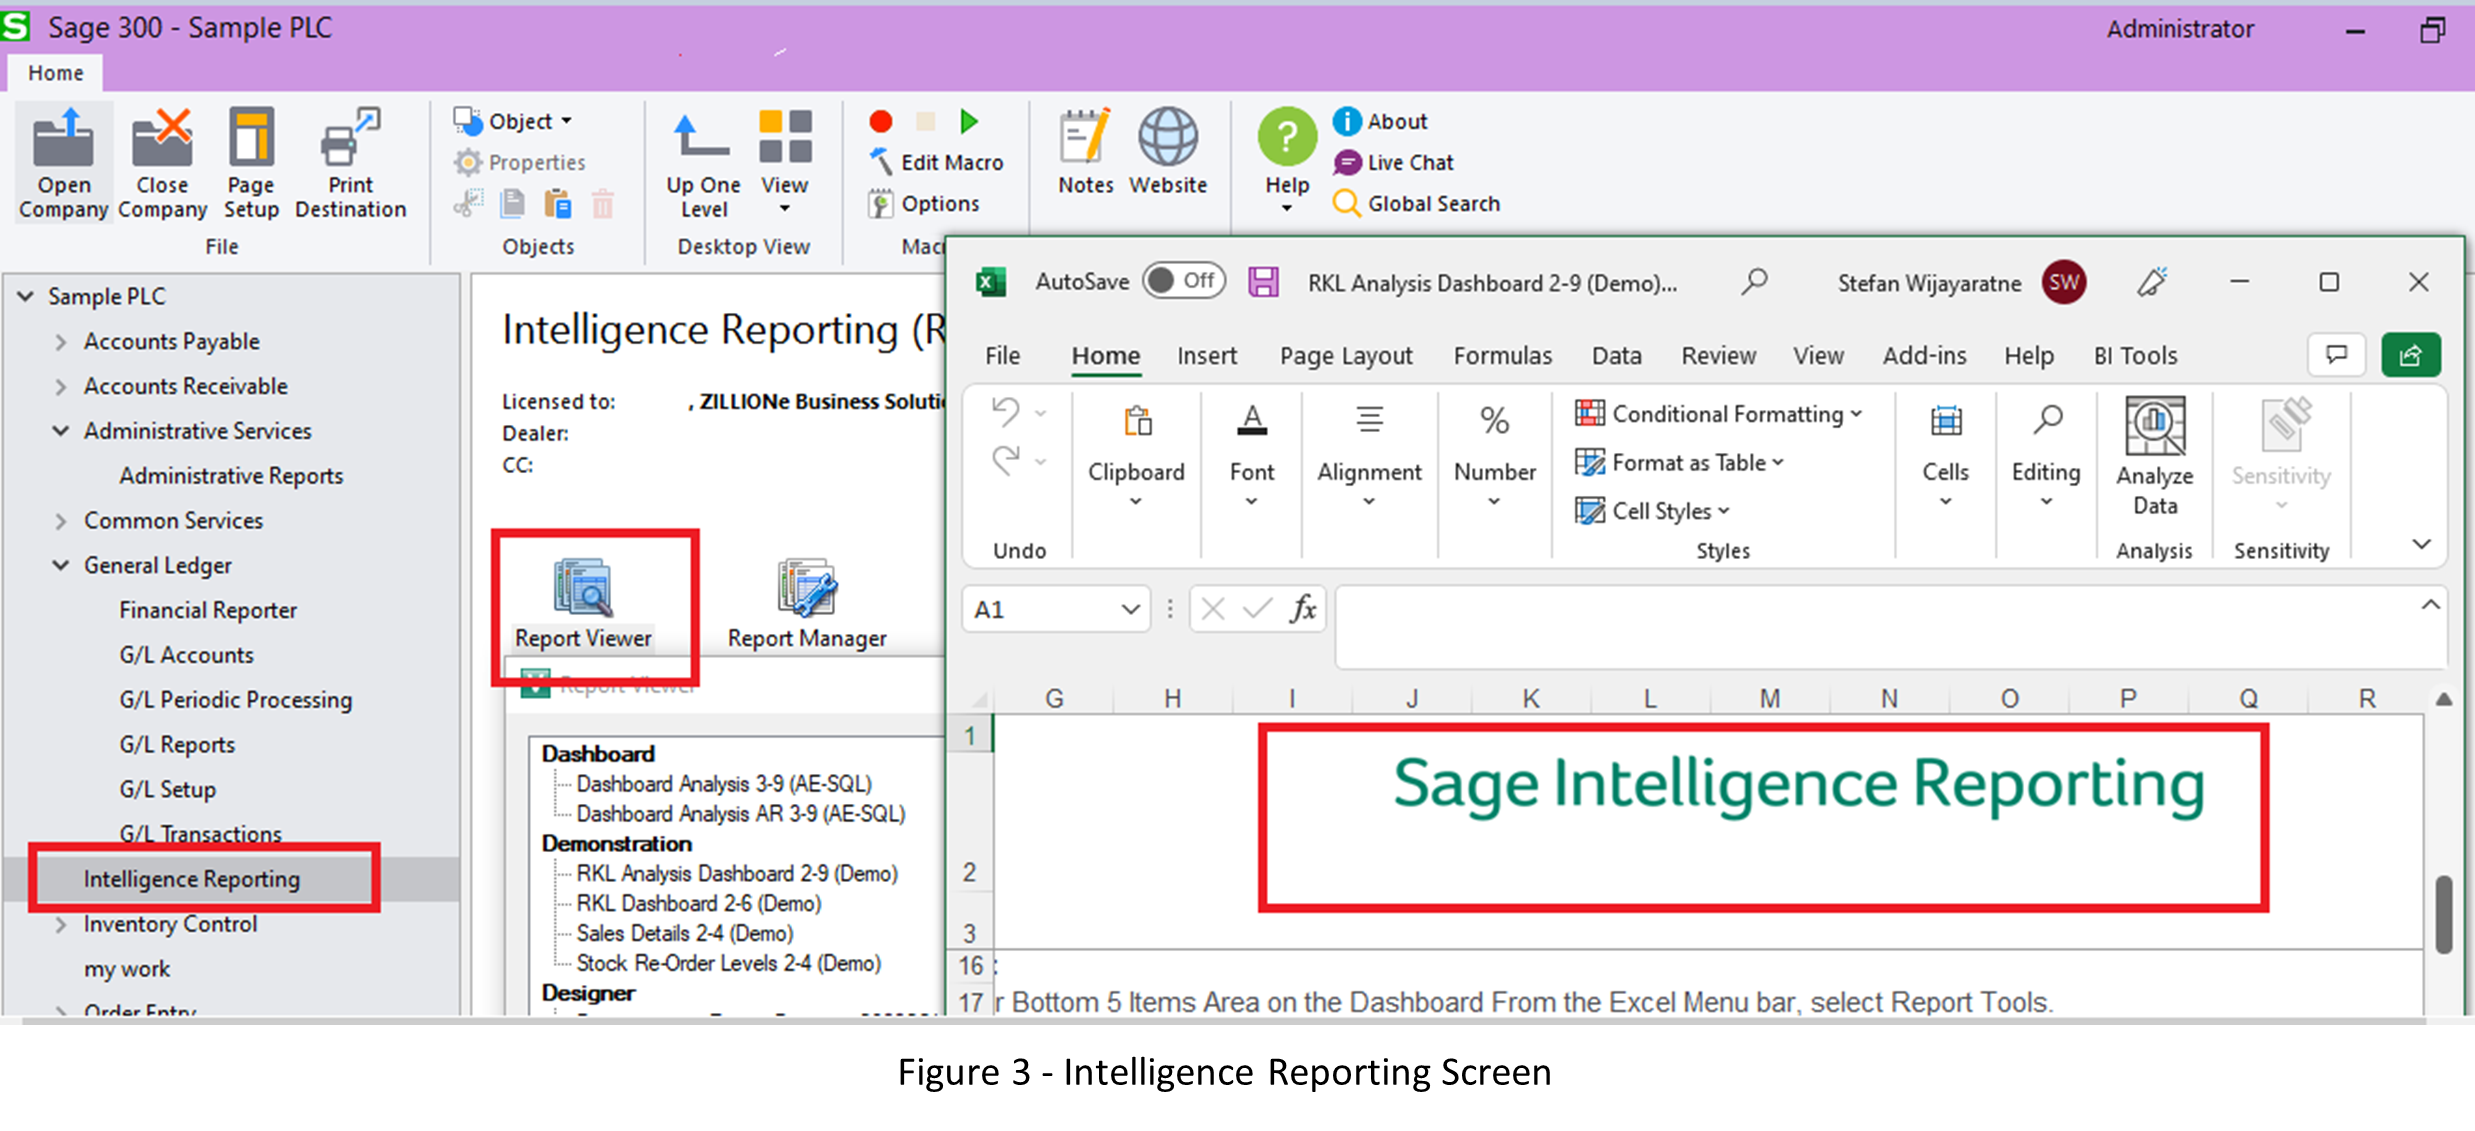Switch to Page Layout tab
The height and width of the screenshot is (1131, 2475).
pos(1346,356)
